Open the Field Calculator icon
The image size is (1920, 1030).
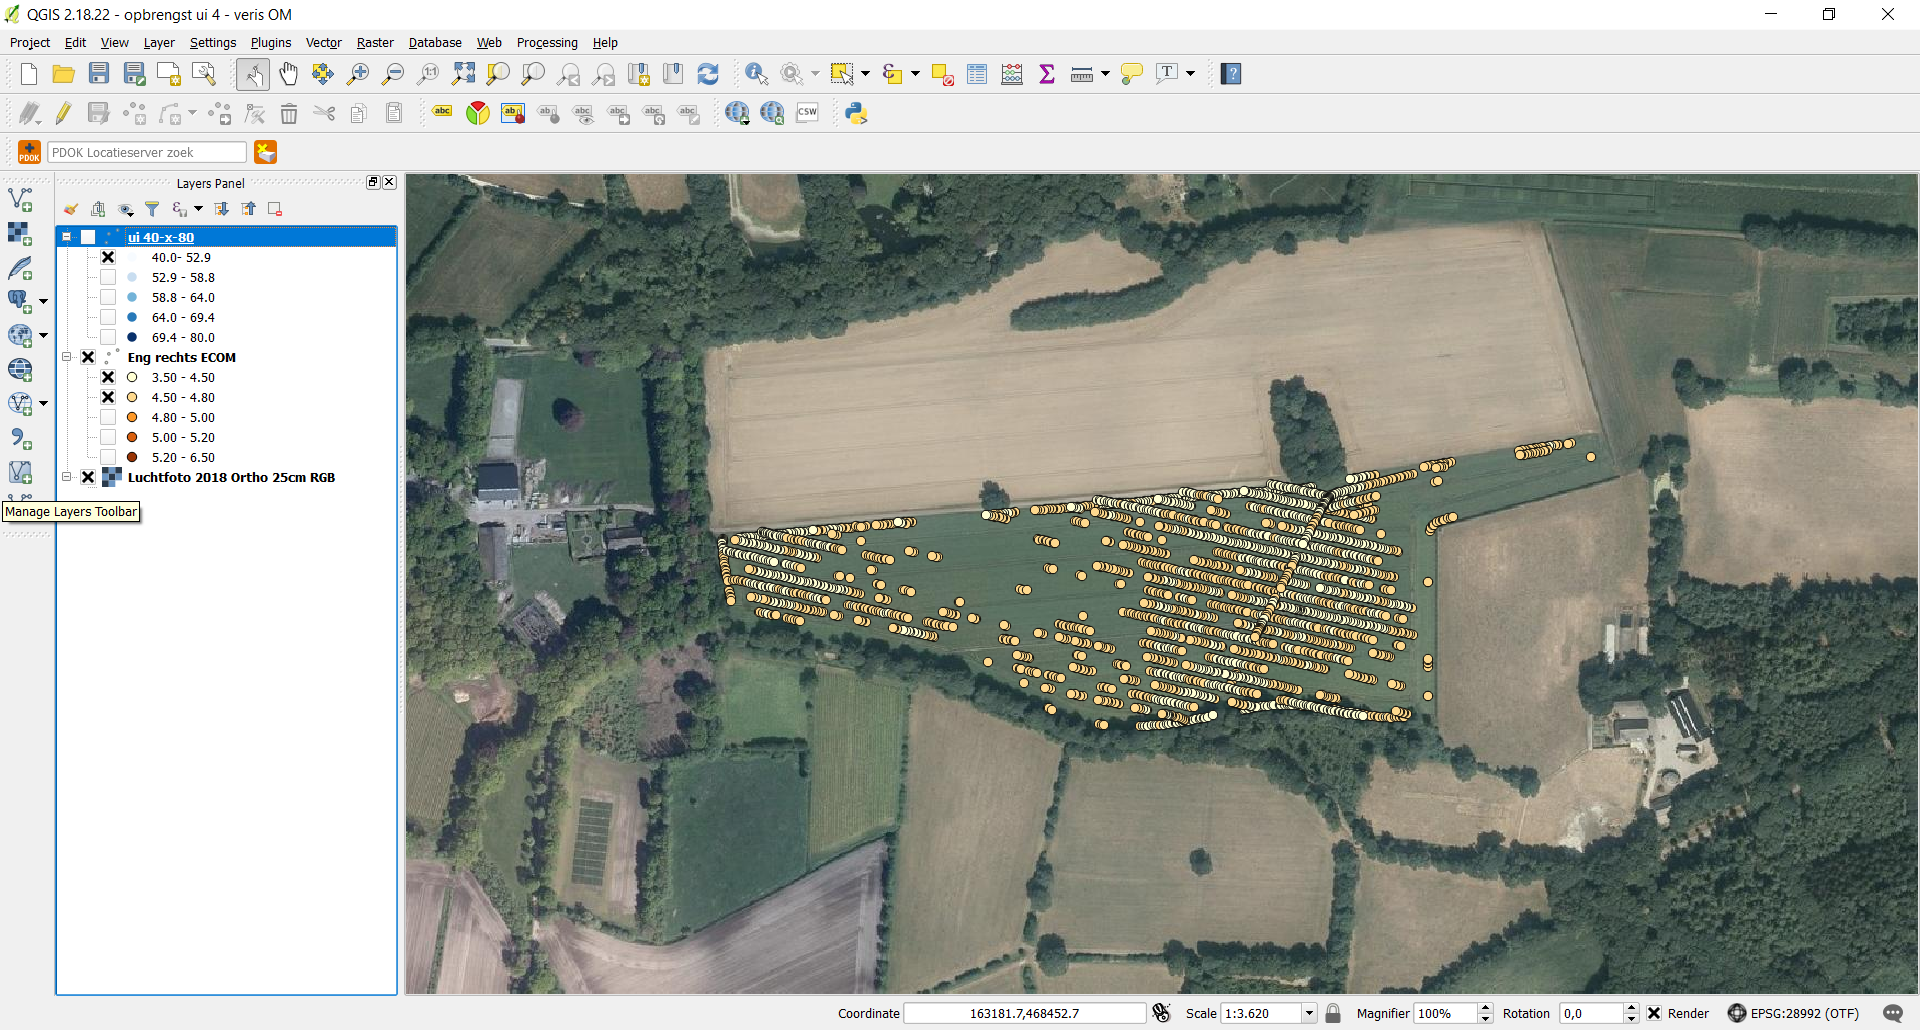(1012, 74)
